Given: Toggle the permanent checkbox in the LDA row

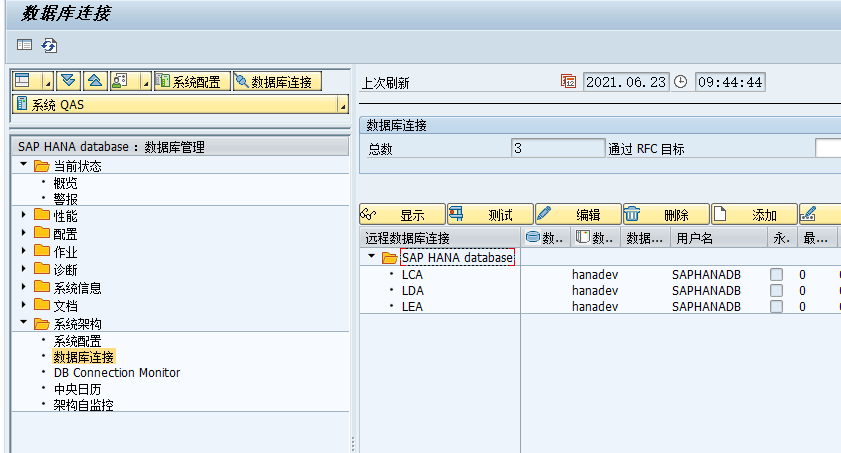Looking at the screenshot, I should coord(776,291).
